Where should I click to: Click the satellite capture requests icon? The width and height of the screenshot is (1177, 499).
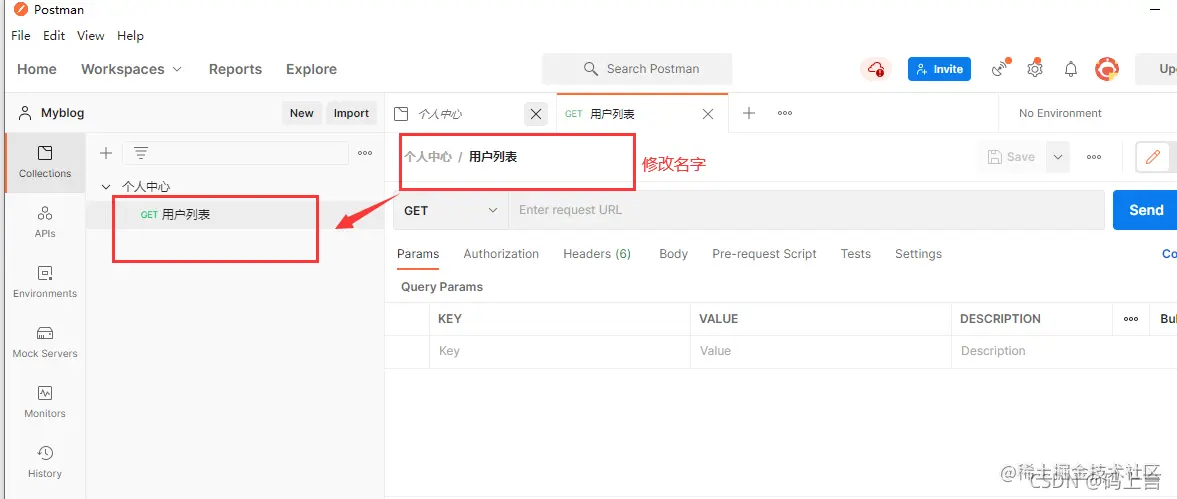[x=1001, y=68]
